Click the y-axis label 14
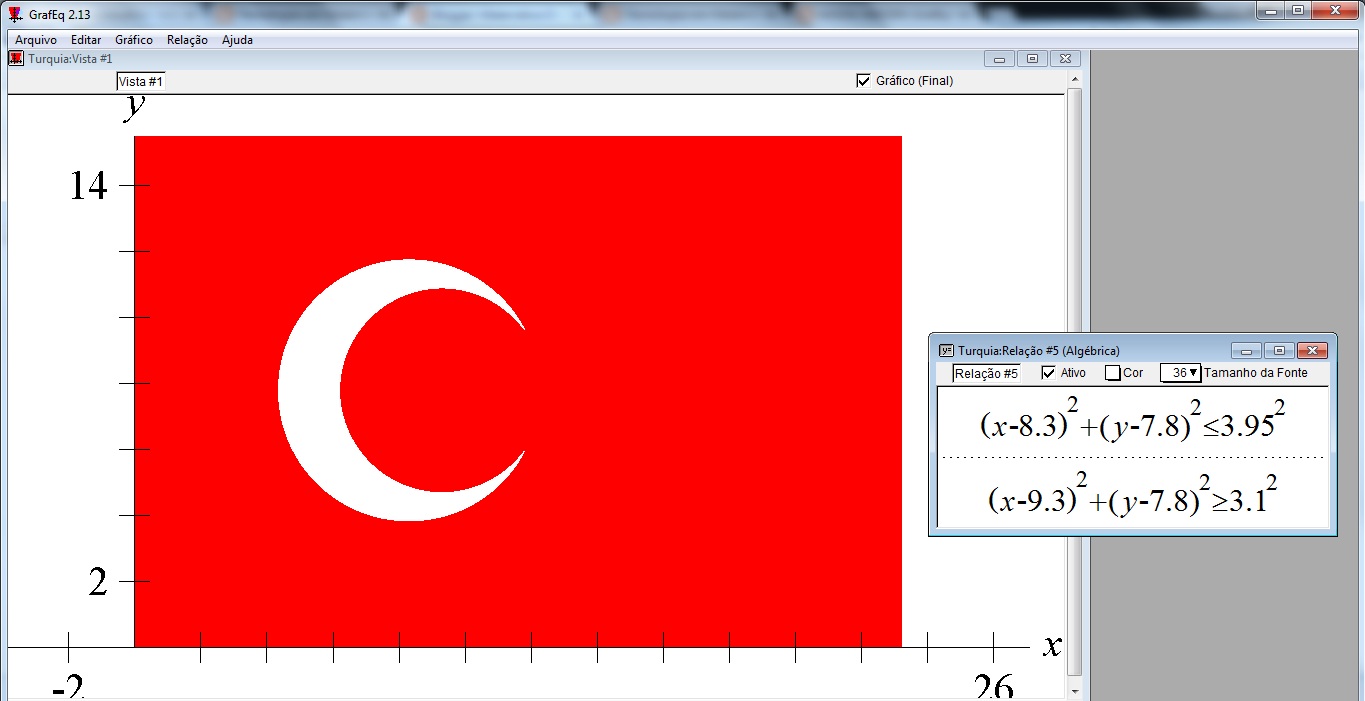Image resolution: width=1365 pixels, height=701 pixels. coord(88,185)
